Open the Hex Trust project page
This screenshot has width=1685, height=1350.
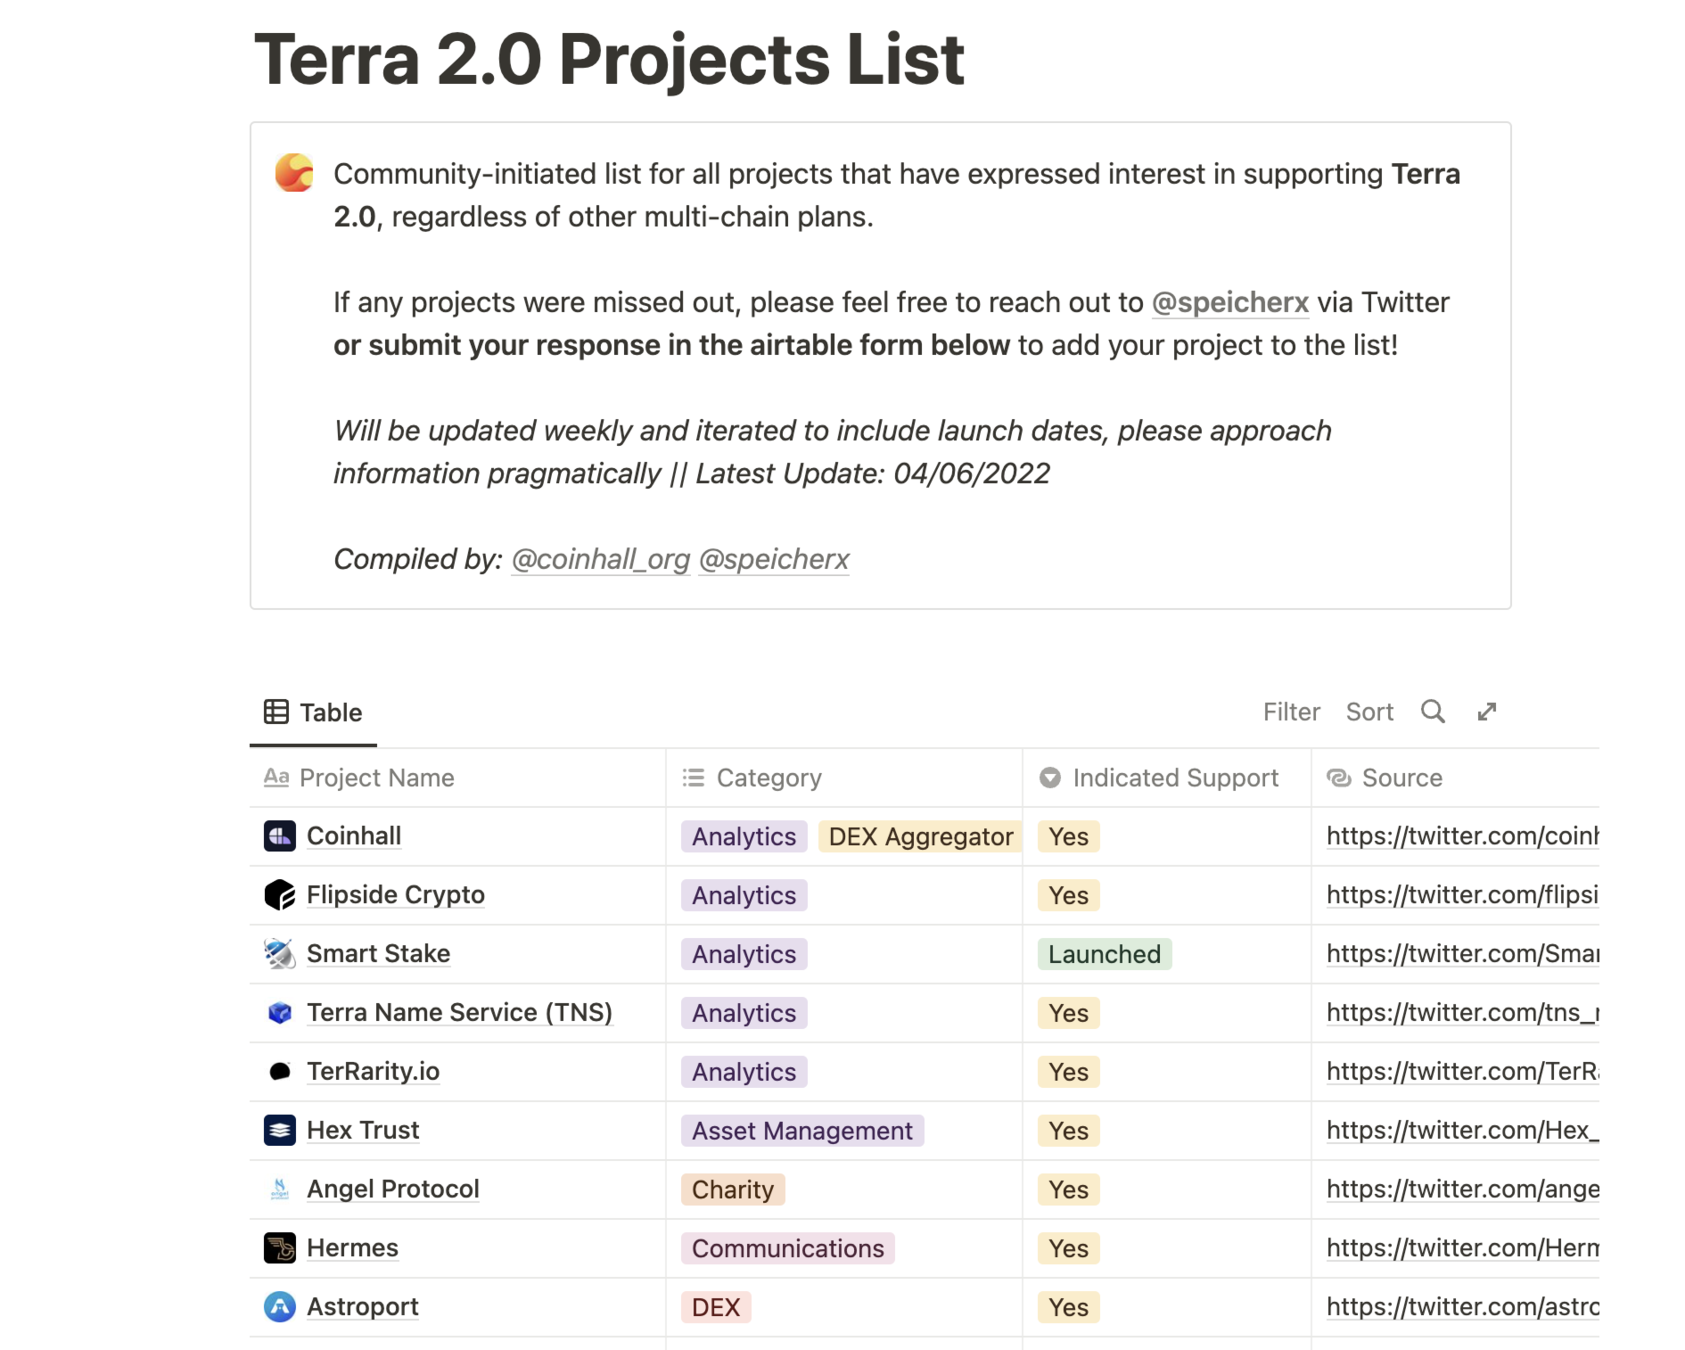[x=362, y=1130]
